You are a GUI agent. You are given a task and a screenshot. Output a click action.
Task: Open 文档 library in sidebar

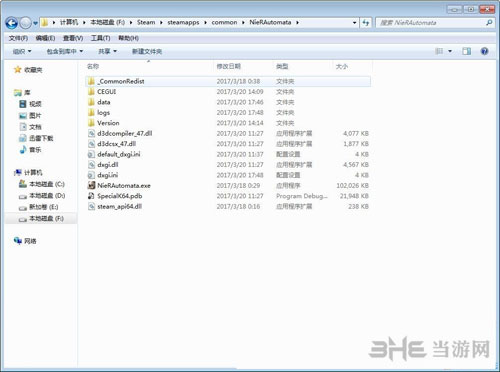click(x=31, y=127)
